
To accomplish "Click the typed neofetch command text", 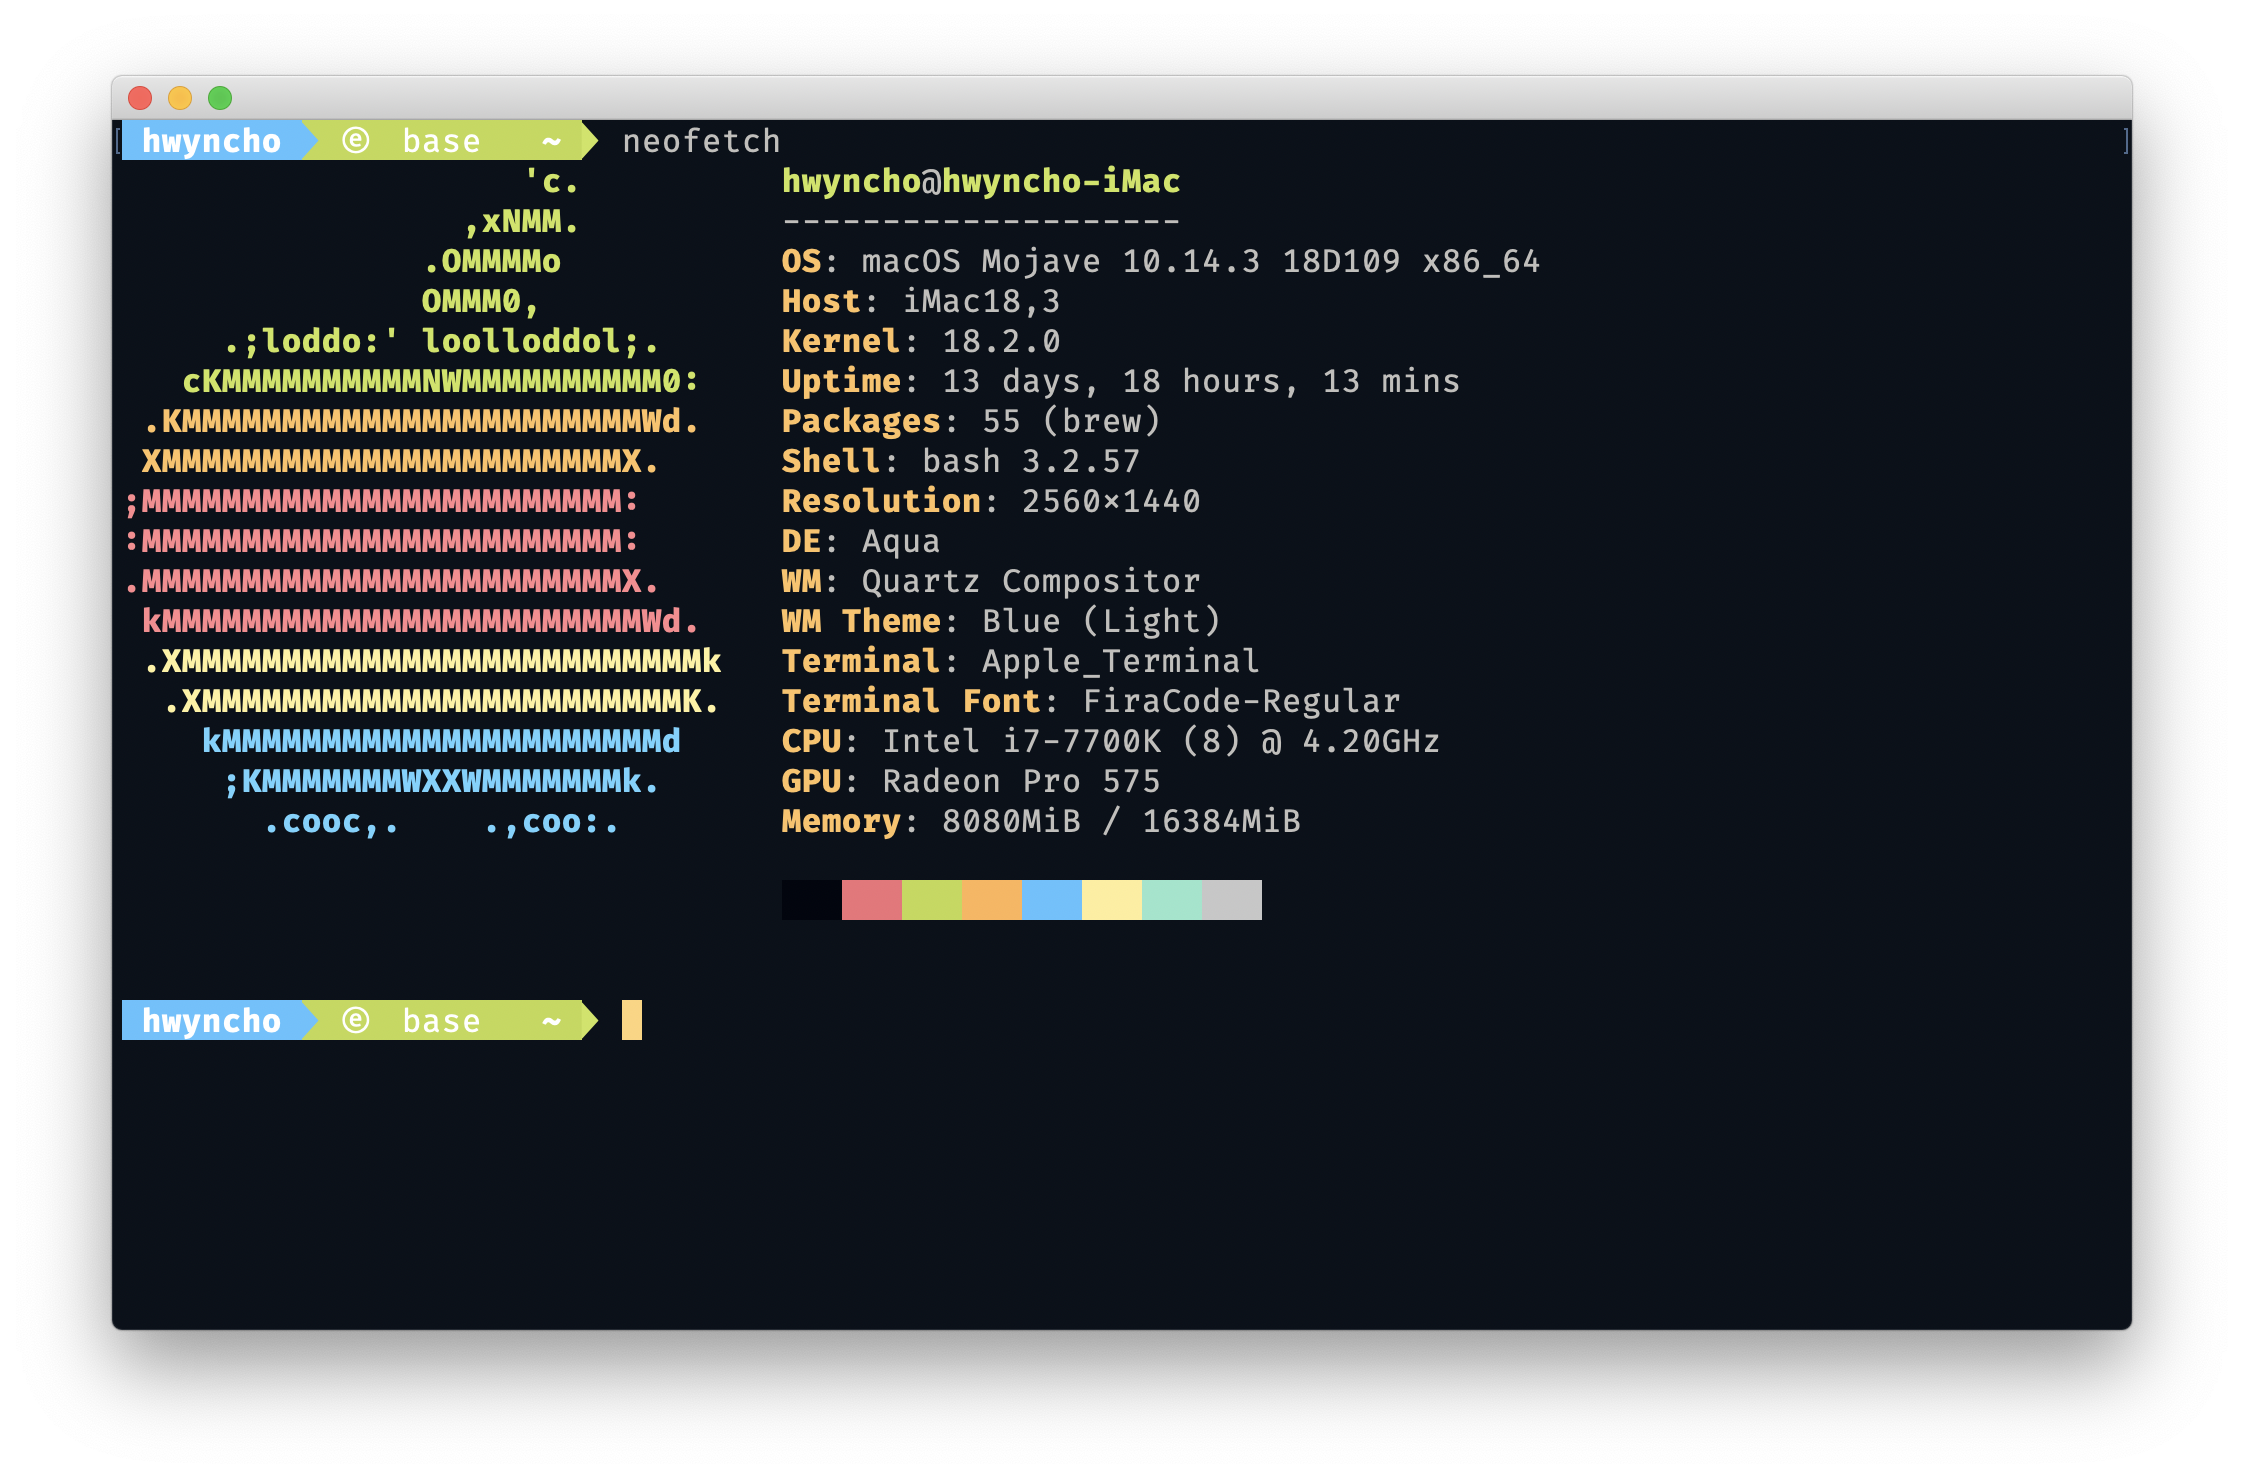I will tap(701, 141).
